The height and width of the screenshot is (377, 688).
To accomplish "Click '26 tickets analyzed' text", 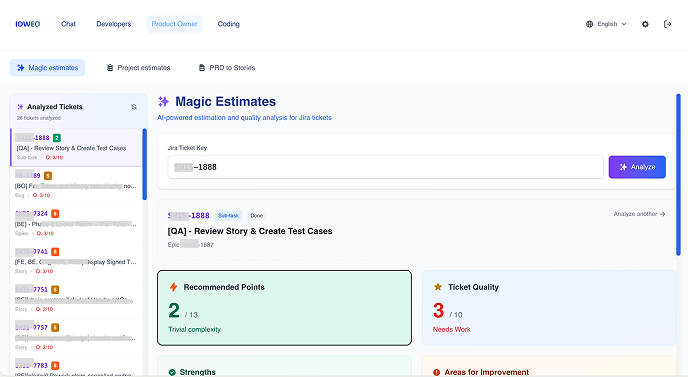I will 39,118.
